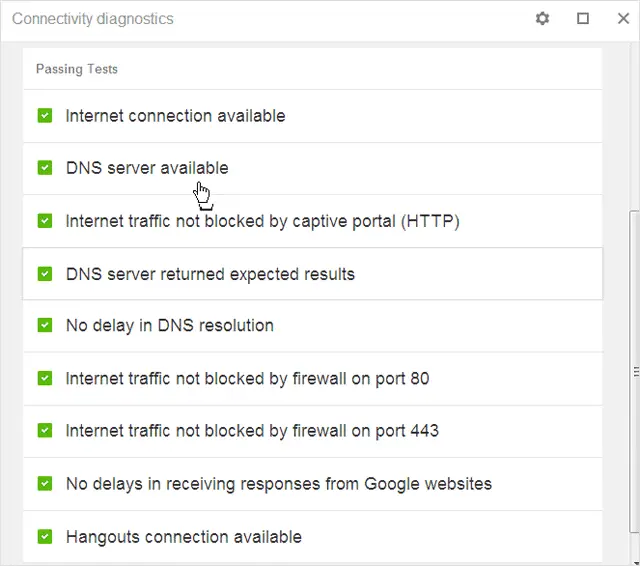The width and height of the screenshot is (640, 566).
Task: Maximize the Connectivity diagnostics window
Action: coord(582,18)
